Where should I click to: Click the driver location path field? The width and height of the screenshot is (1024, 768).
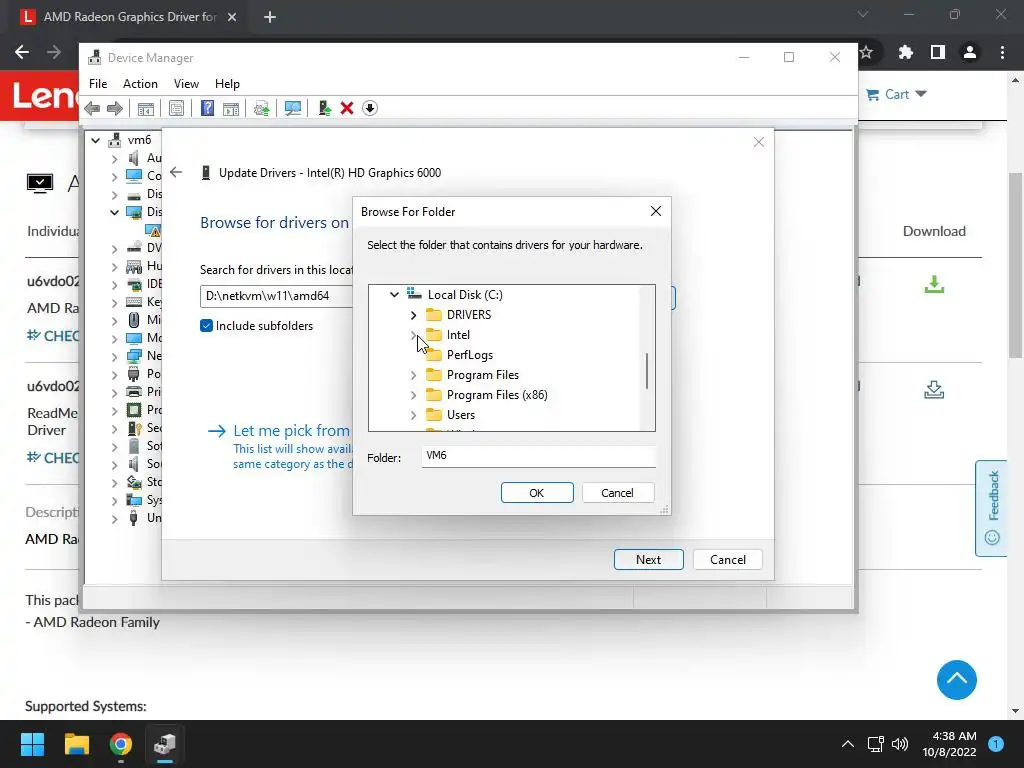(x=276, y=296)
